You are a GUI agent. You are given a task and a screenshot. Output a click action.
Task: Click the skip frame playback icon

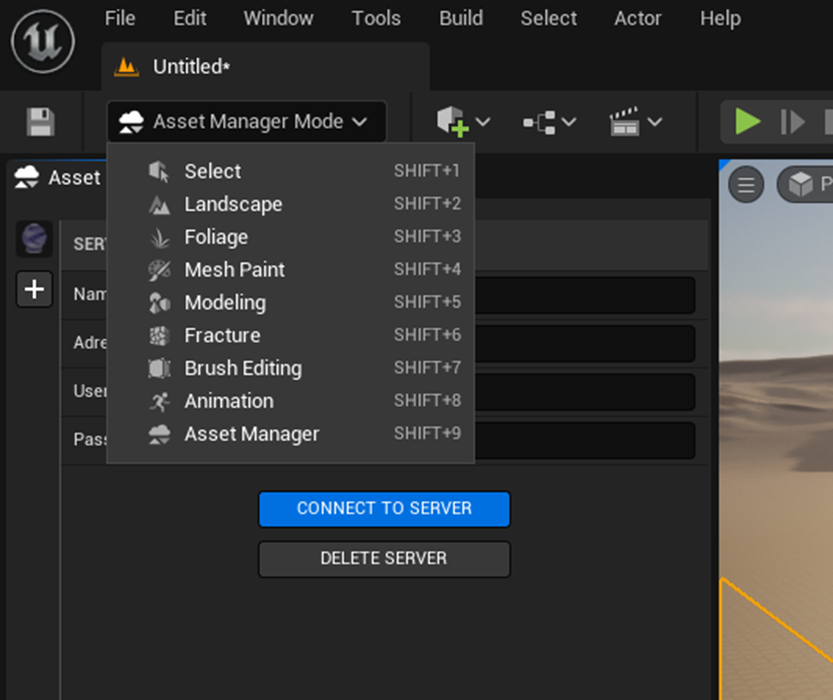793,122
